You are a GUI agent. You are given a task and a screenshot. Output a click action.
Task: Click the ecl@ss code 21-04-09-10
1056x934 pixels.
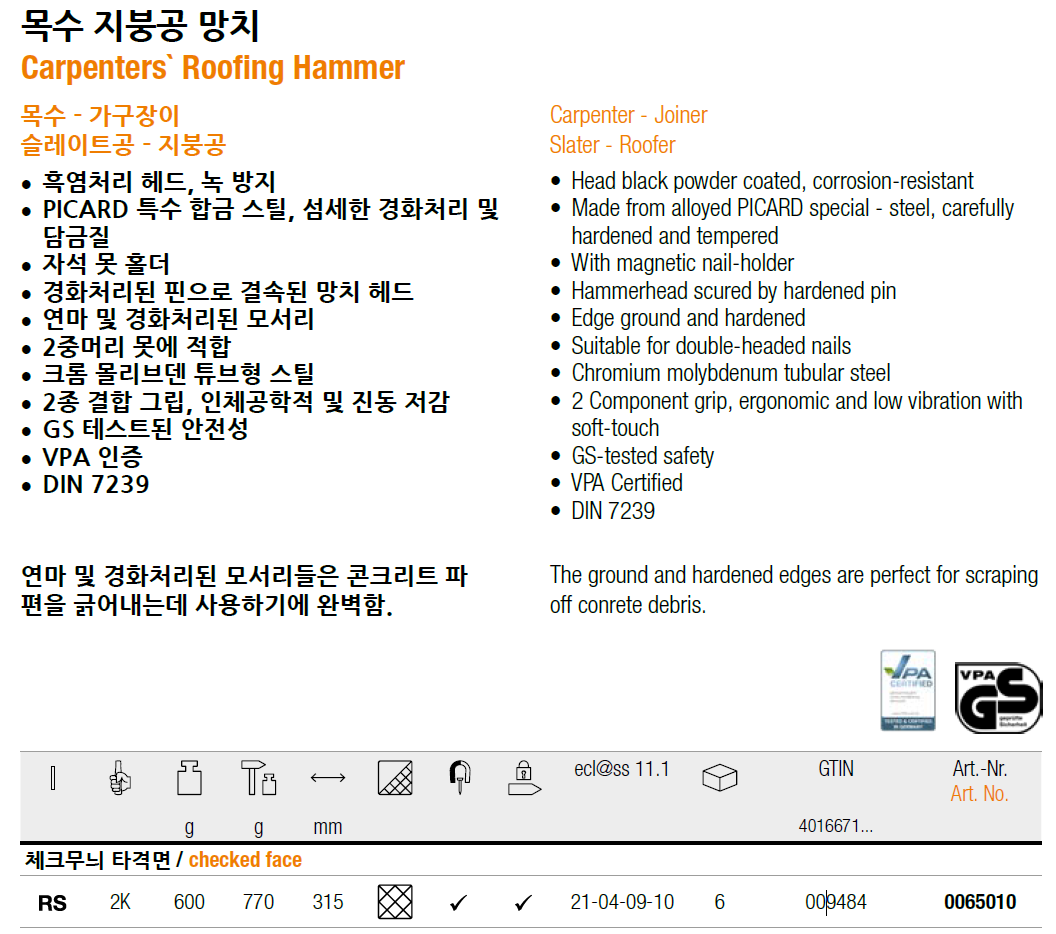[x=622, y=902]
